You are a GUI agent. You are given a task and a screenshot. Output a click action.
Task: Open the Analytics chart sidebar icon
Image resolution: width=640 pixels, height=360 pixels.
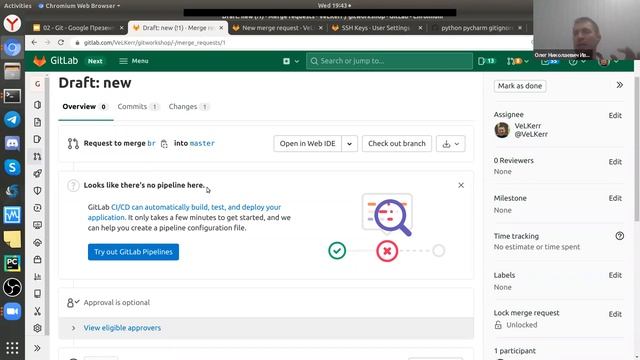[x=37, y=277]
